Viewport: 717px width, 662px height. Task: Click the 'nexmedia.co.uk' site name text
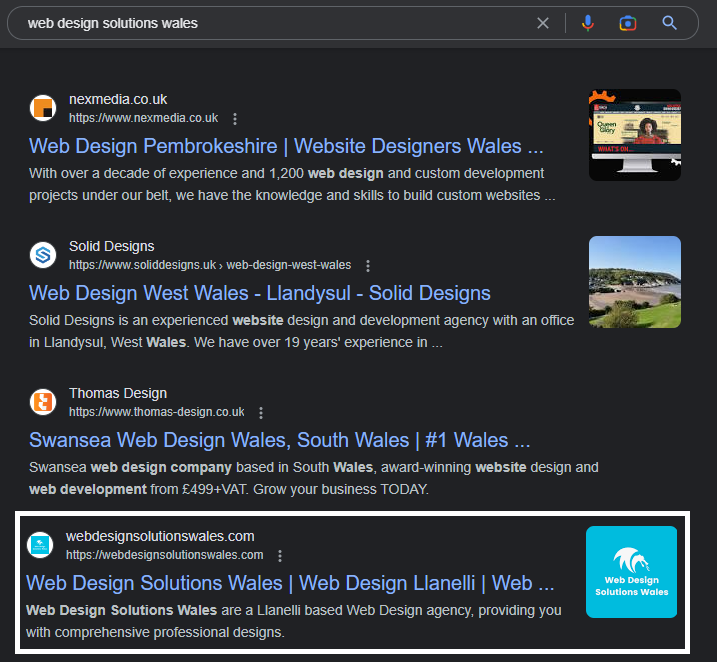pyautogui.click(x=118, y=99)
